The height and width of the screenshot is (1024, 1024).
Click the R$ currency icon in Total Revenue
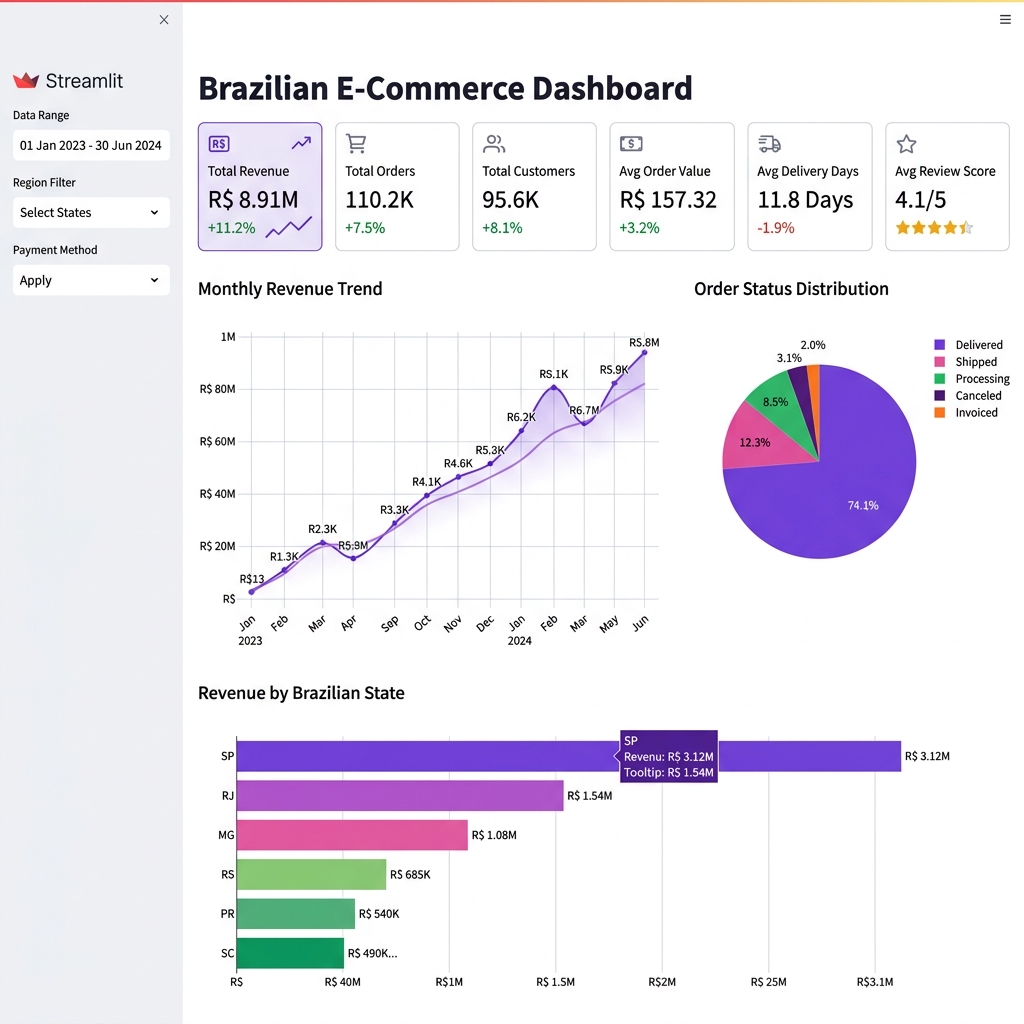219,144
